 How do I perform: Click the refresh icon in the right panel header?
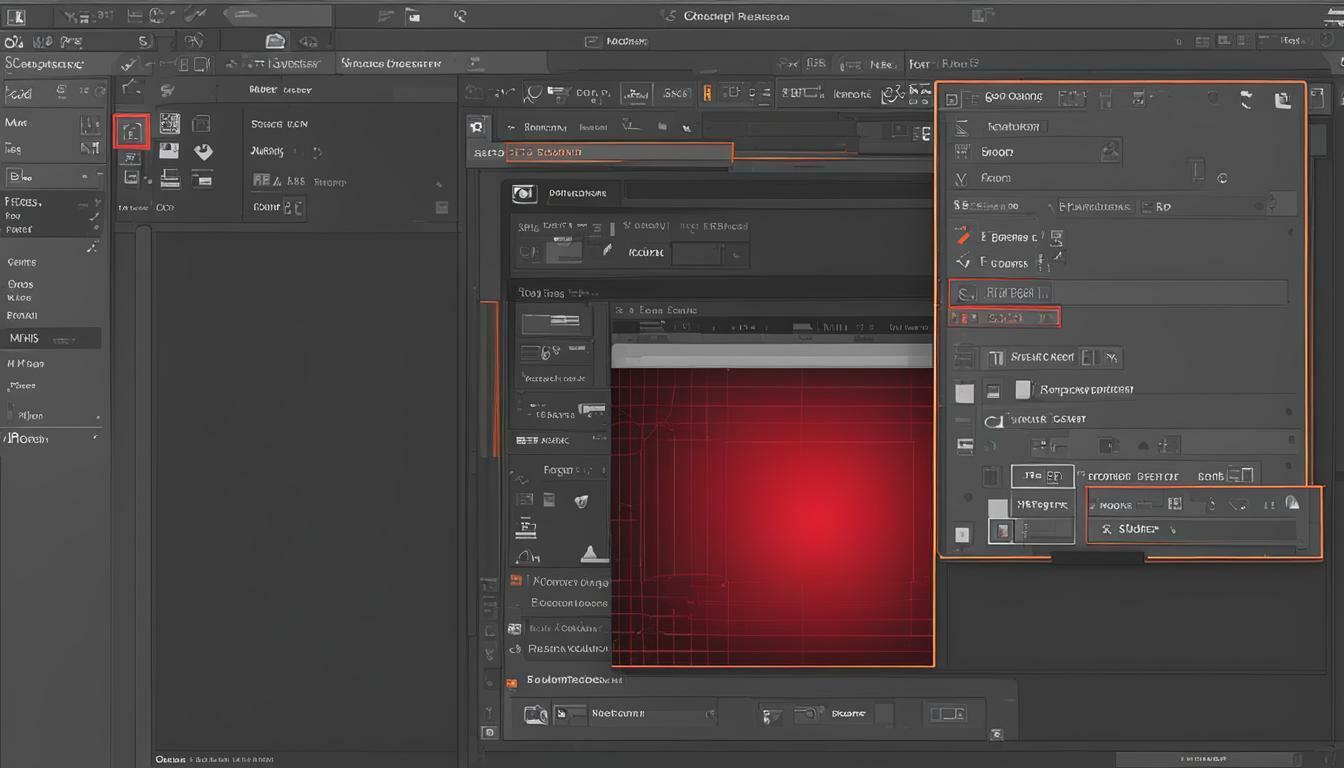tap(1246, 98)
